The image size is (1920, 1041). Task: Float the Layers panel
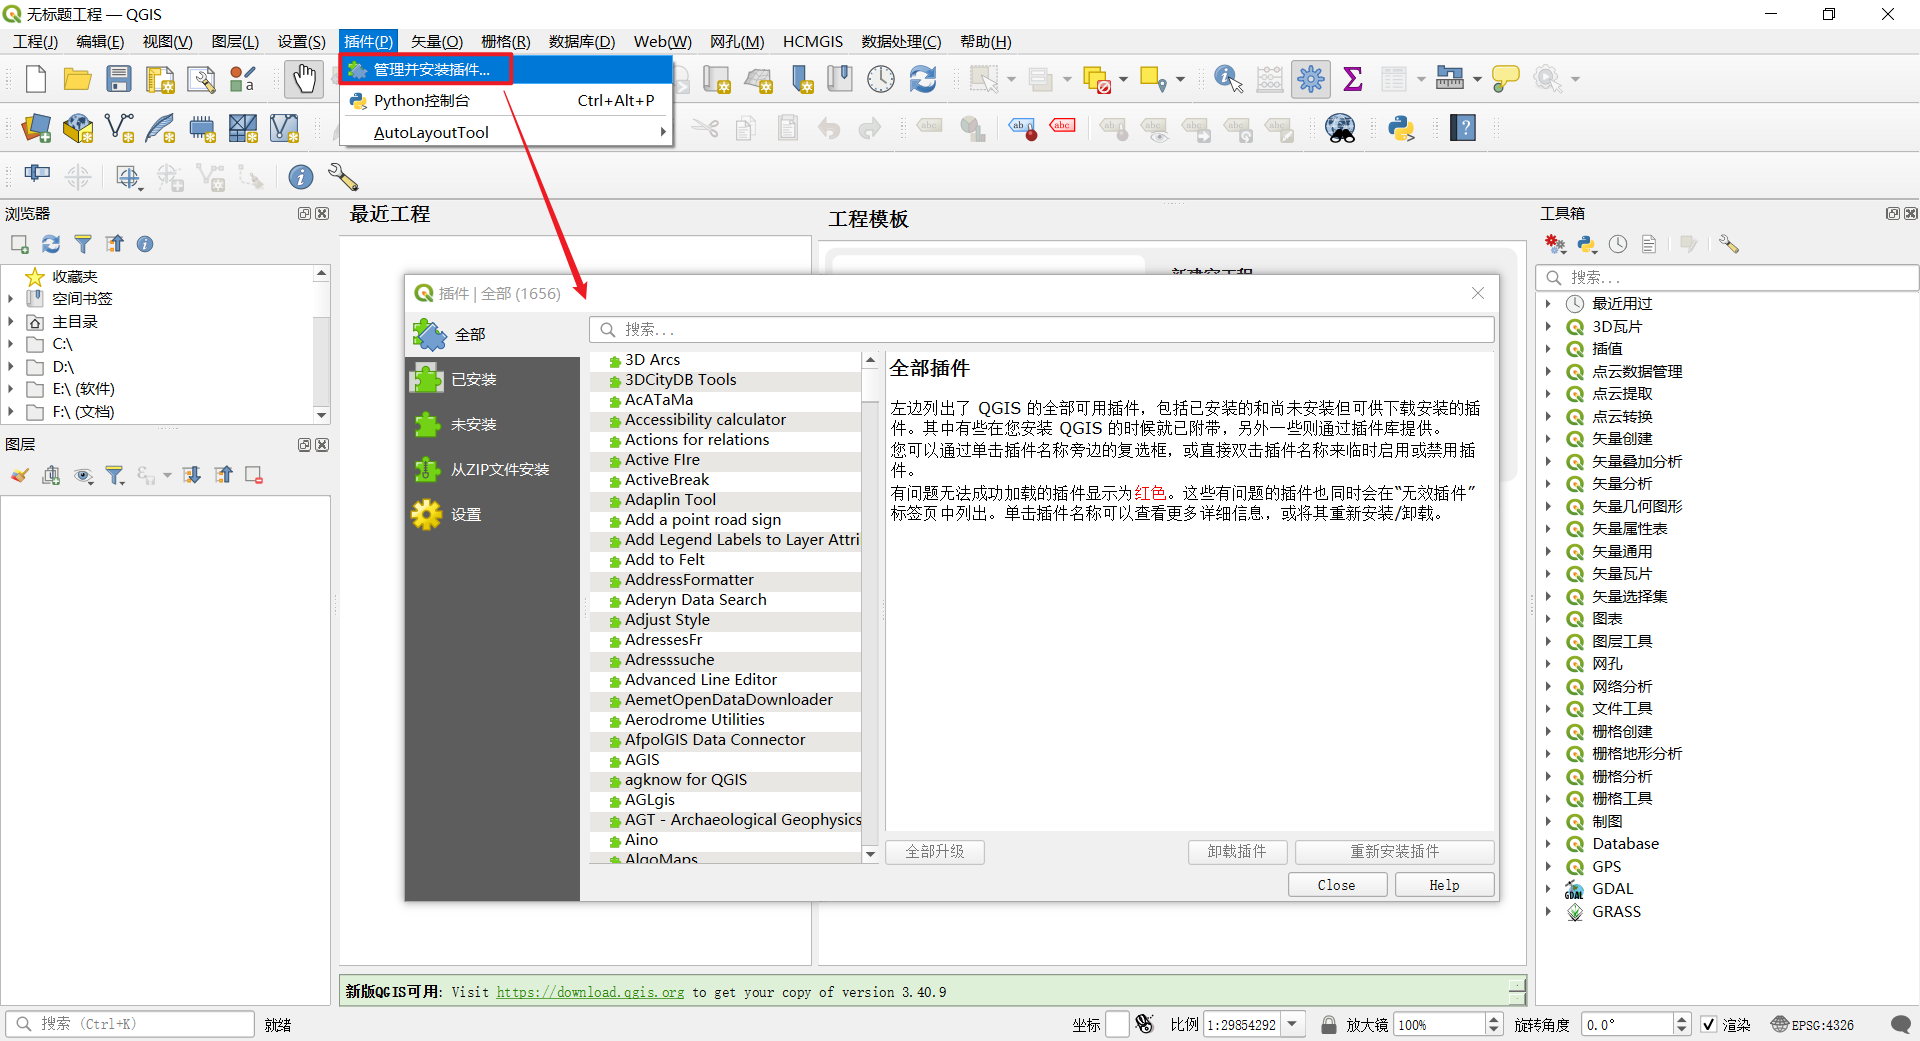click(x=304, y=445)
